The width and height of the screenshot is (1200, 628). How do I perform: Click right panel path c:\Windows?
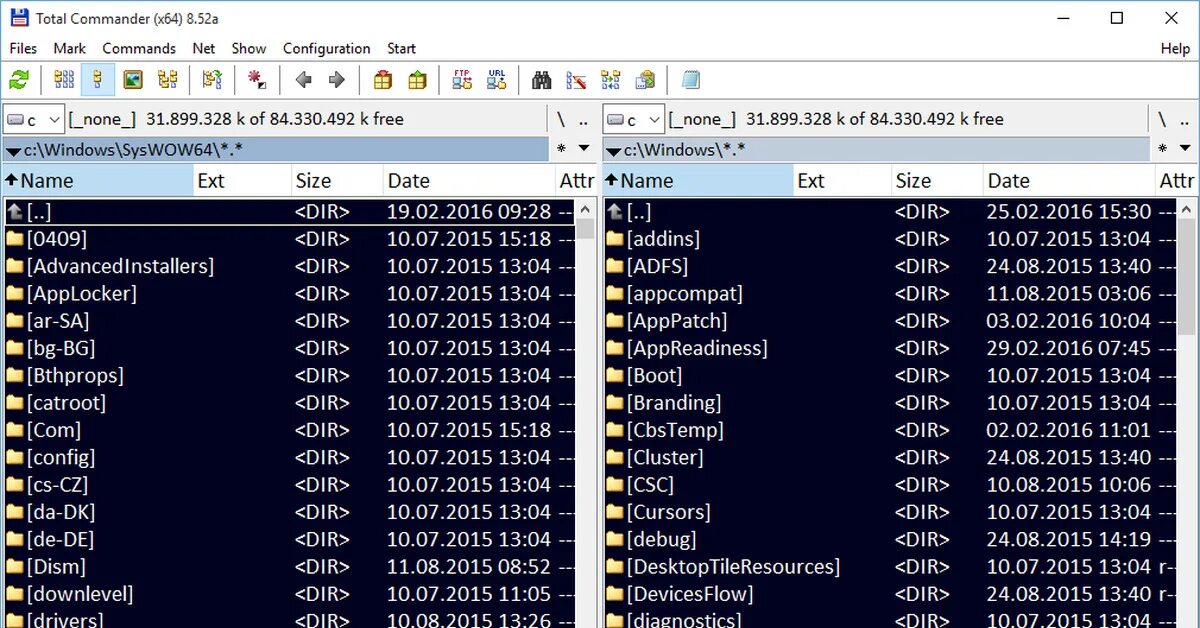pos(875,150)
